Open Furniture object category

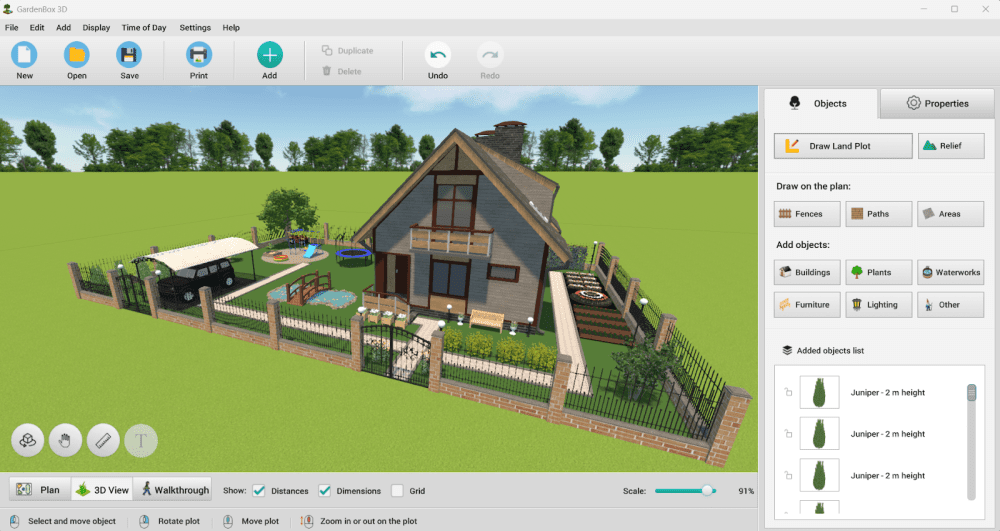coord(807,305)
